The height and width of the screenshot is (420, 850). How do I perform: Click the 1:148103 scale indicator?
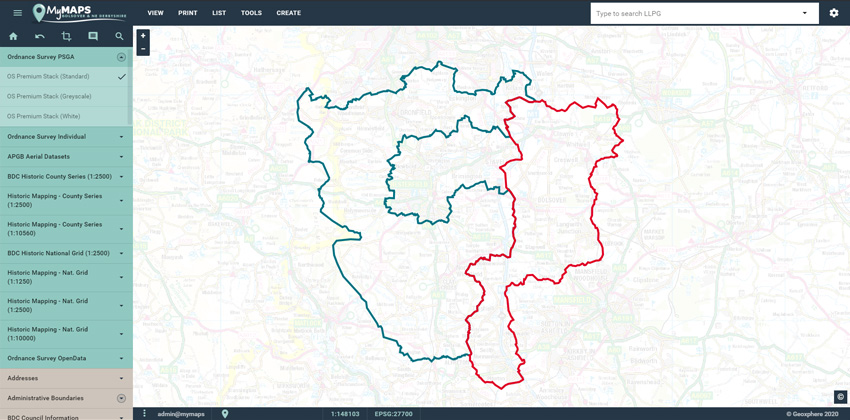click(x=345, y=414)
